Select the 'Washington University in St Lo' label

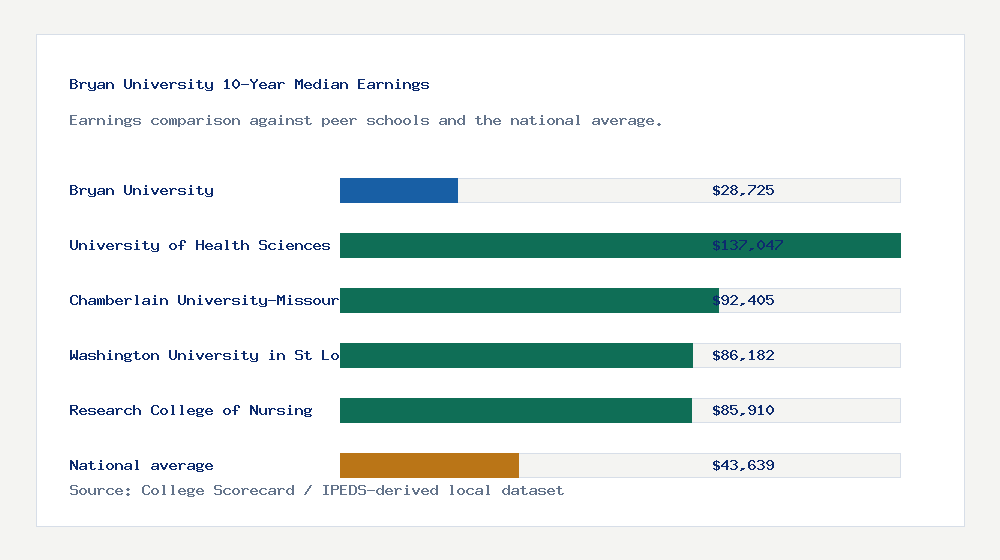pyautogui.click(x=204, y=355)
